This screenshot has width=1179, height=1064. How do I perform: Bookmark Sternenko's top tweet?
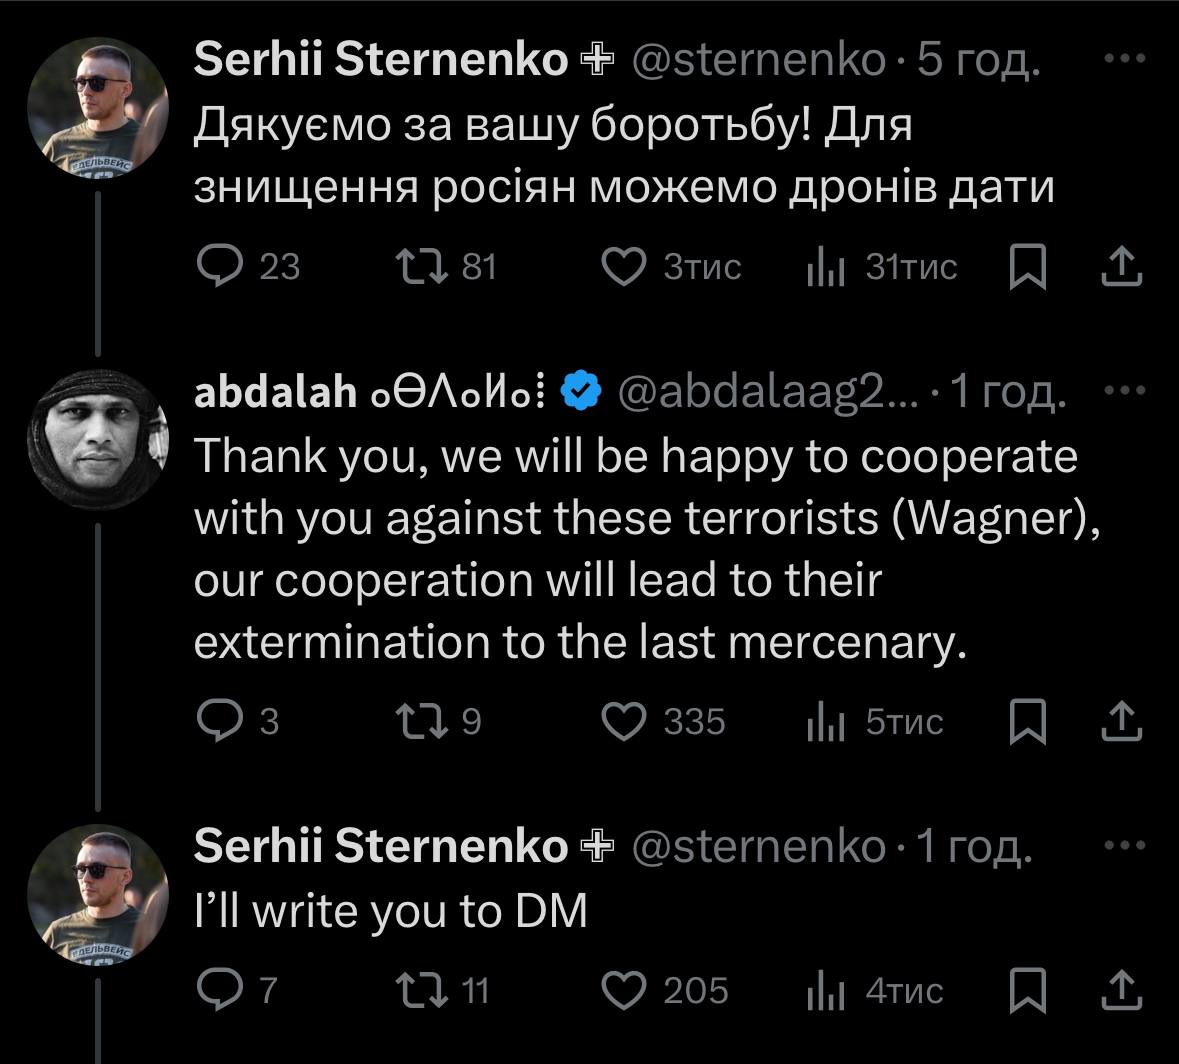click(x=1028, y=267)
